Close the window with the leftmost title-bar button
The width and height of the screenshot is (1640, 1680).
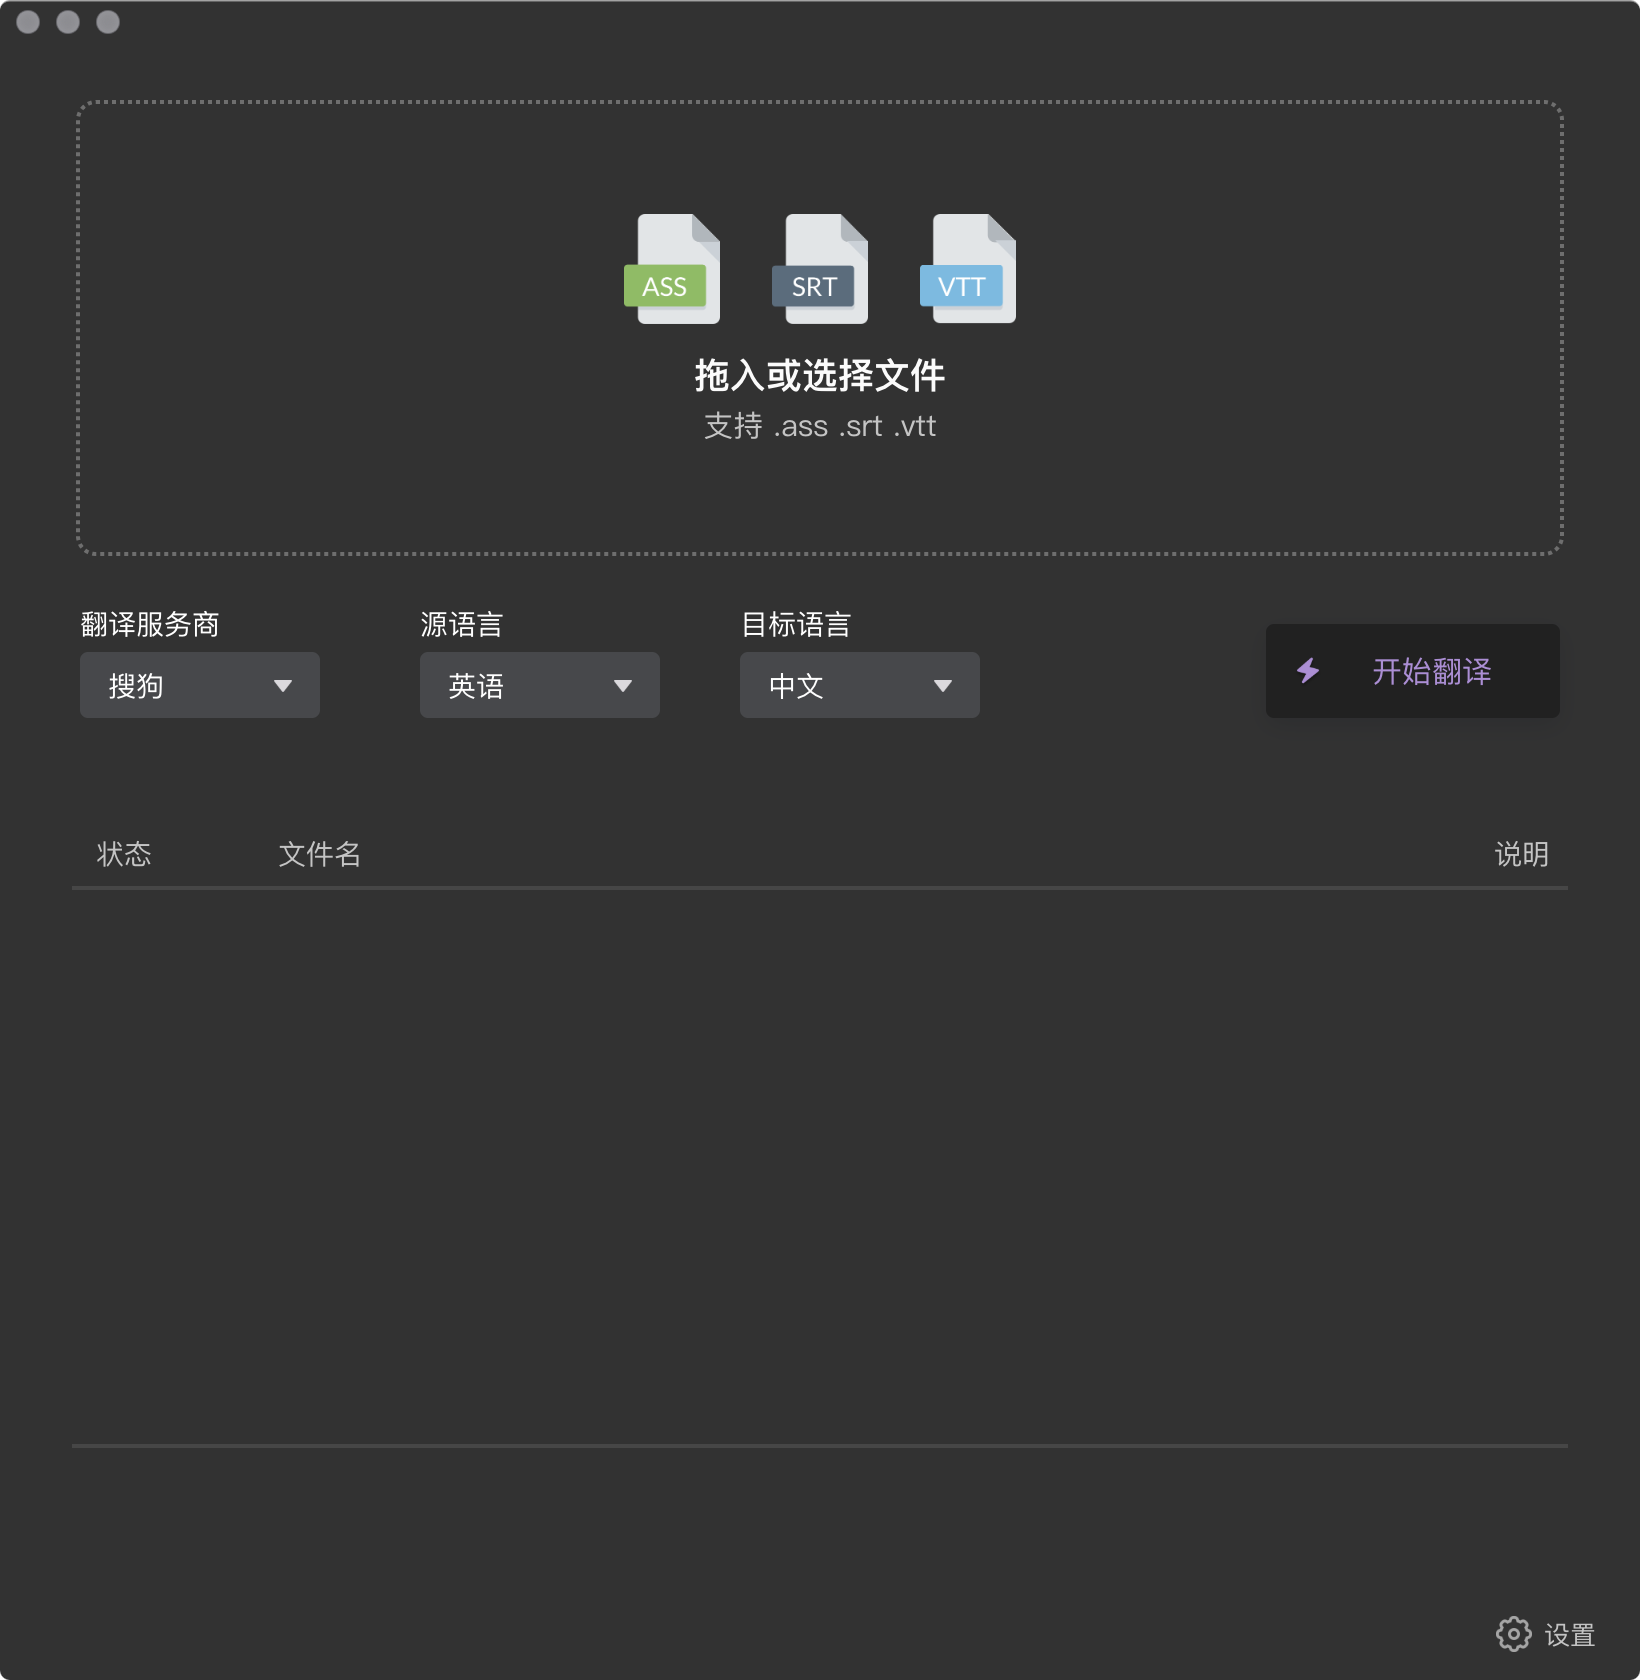[x=28, y=22]
